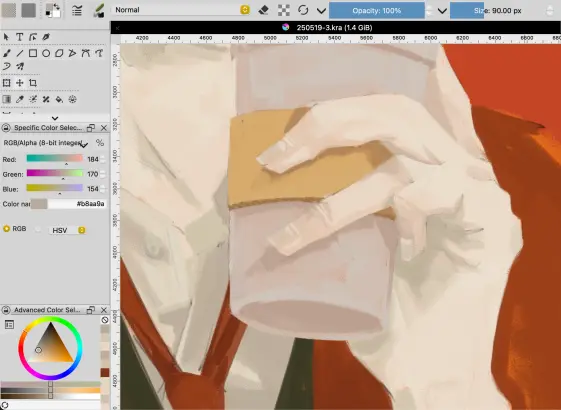Screen dimensions: 561x410
Task: Select the Ellipse tool
Action: pos(46,53)
